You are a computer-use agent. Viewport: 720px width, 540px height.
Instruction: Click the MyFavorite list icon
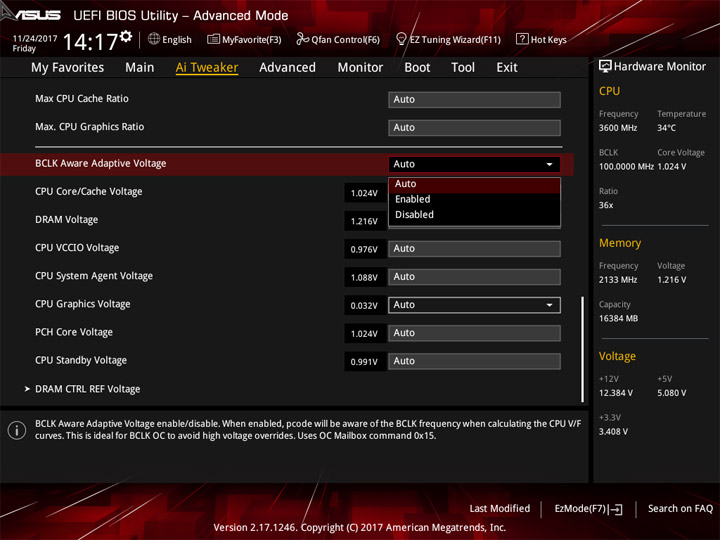[213, 39]
